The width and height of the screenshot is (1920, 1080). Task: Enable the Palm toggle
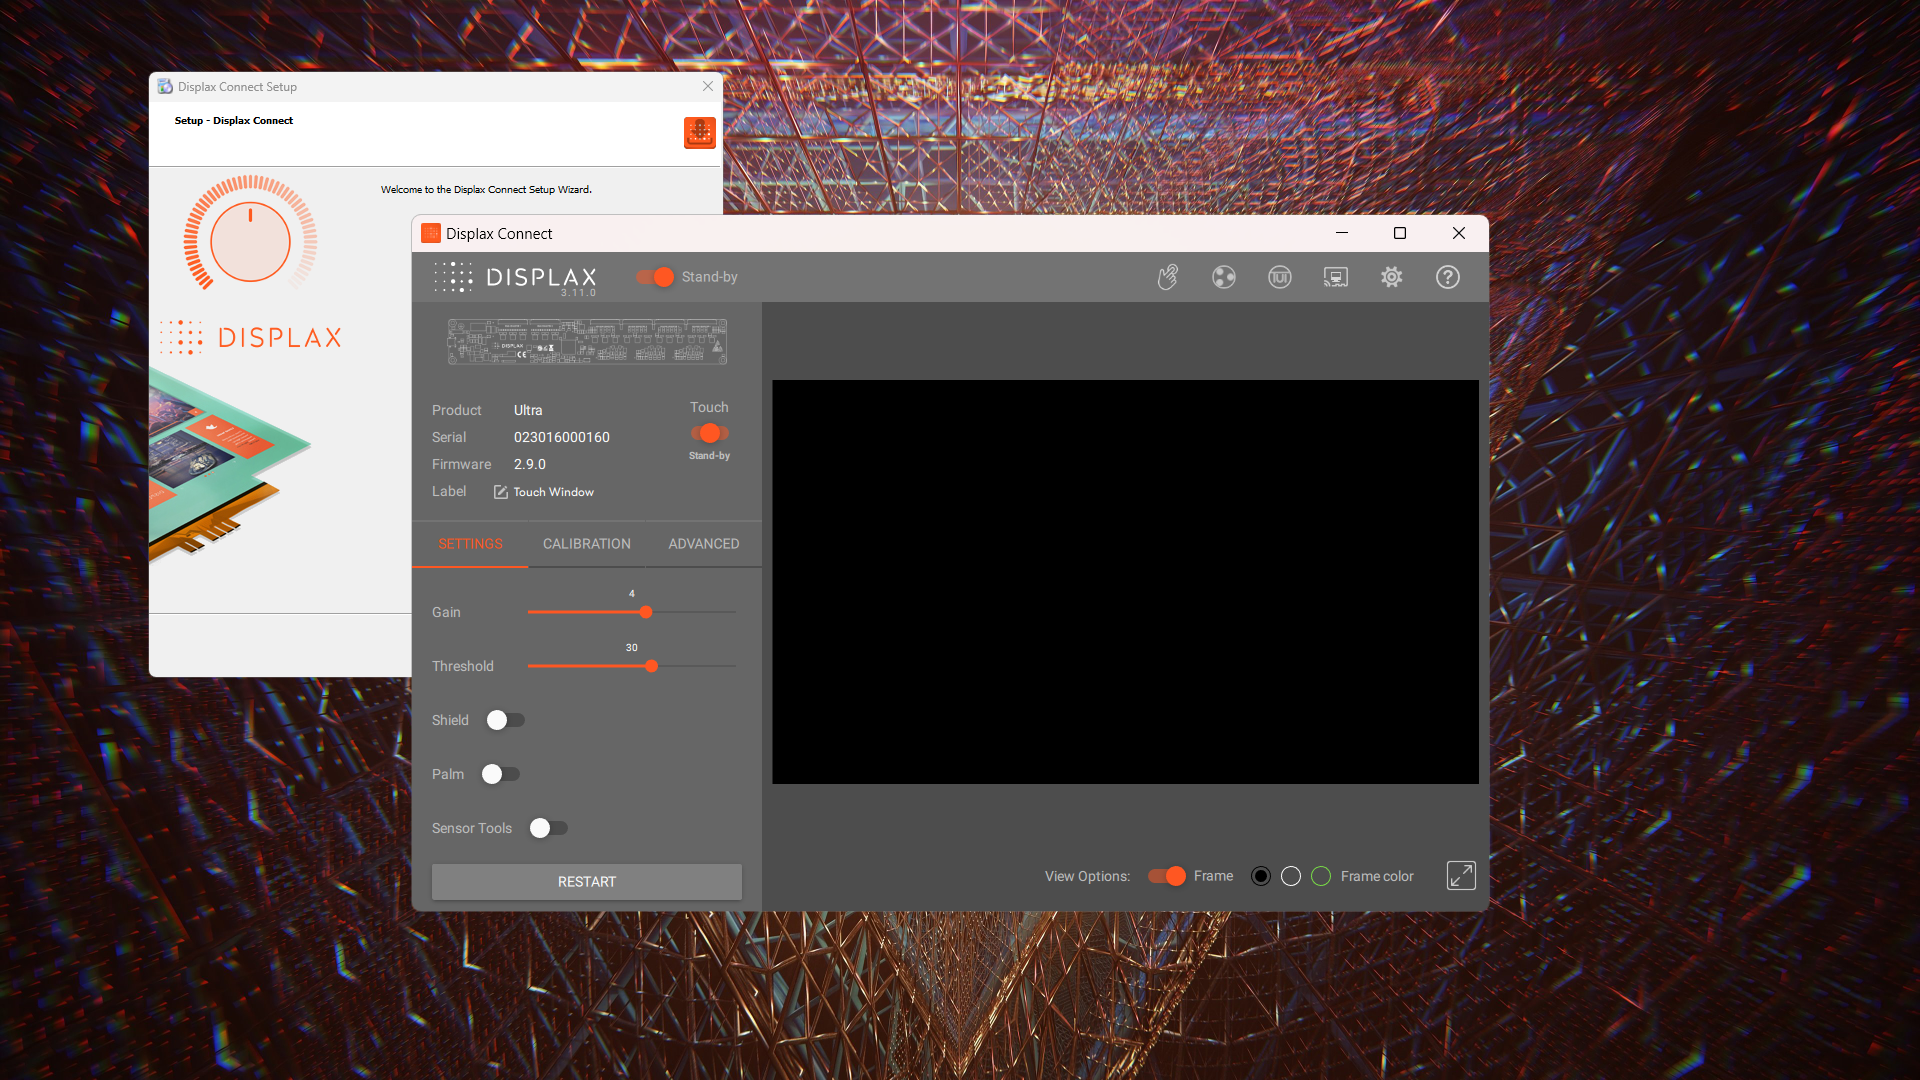pos(500,774)
